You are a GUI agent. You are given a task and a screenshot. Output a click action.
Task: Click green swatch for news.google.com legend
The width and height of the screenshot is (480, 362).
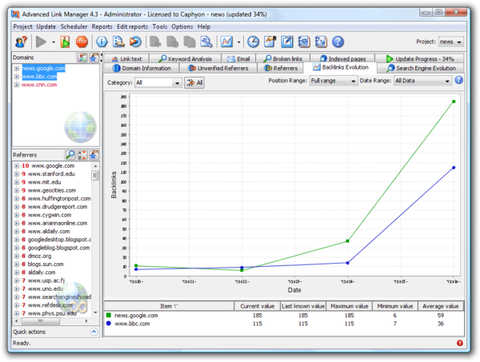(108, 315)
